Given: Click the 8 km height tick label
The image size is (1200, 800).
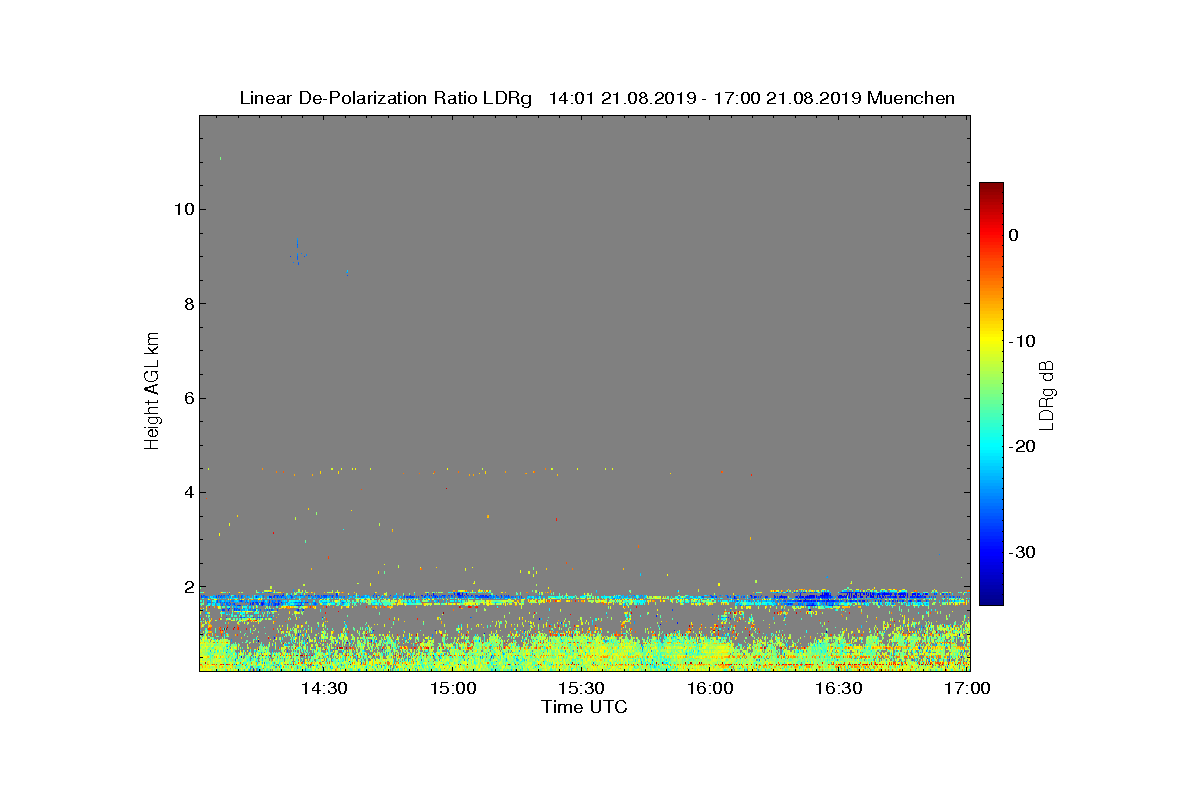Looking at the screenshot, I should coord(186,304).
